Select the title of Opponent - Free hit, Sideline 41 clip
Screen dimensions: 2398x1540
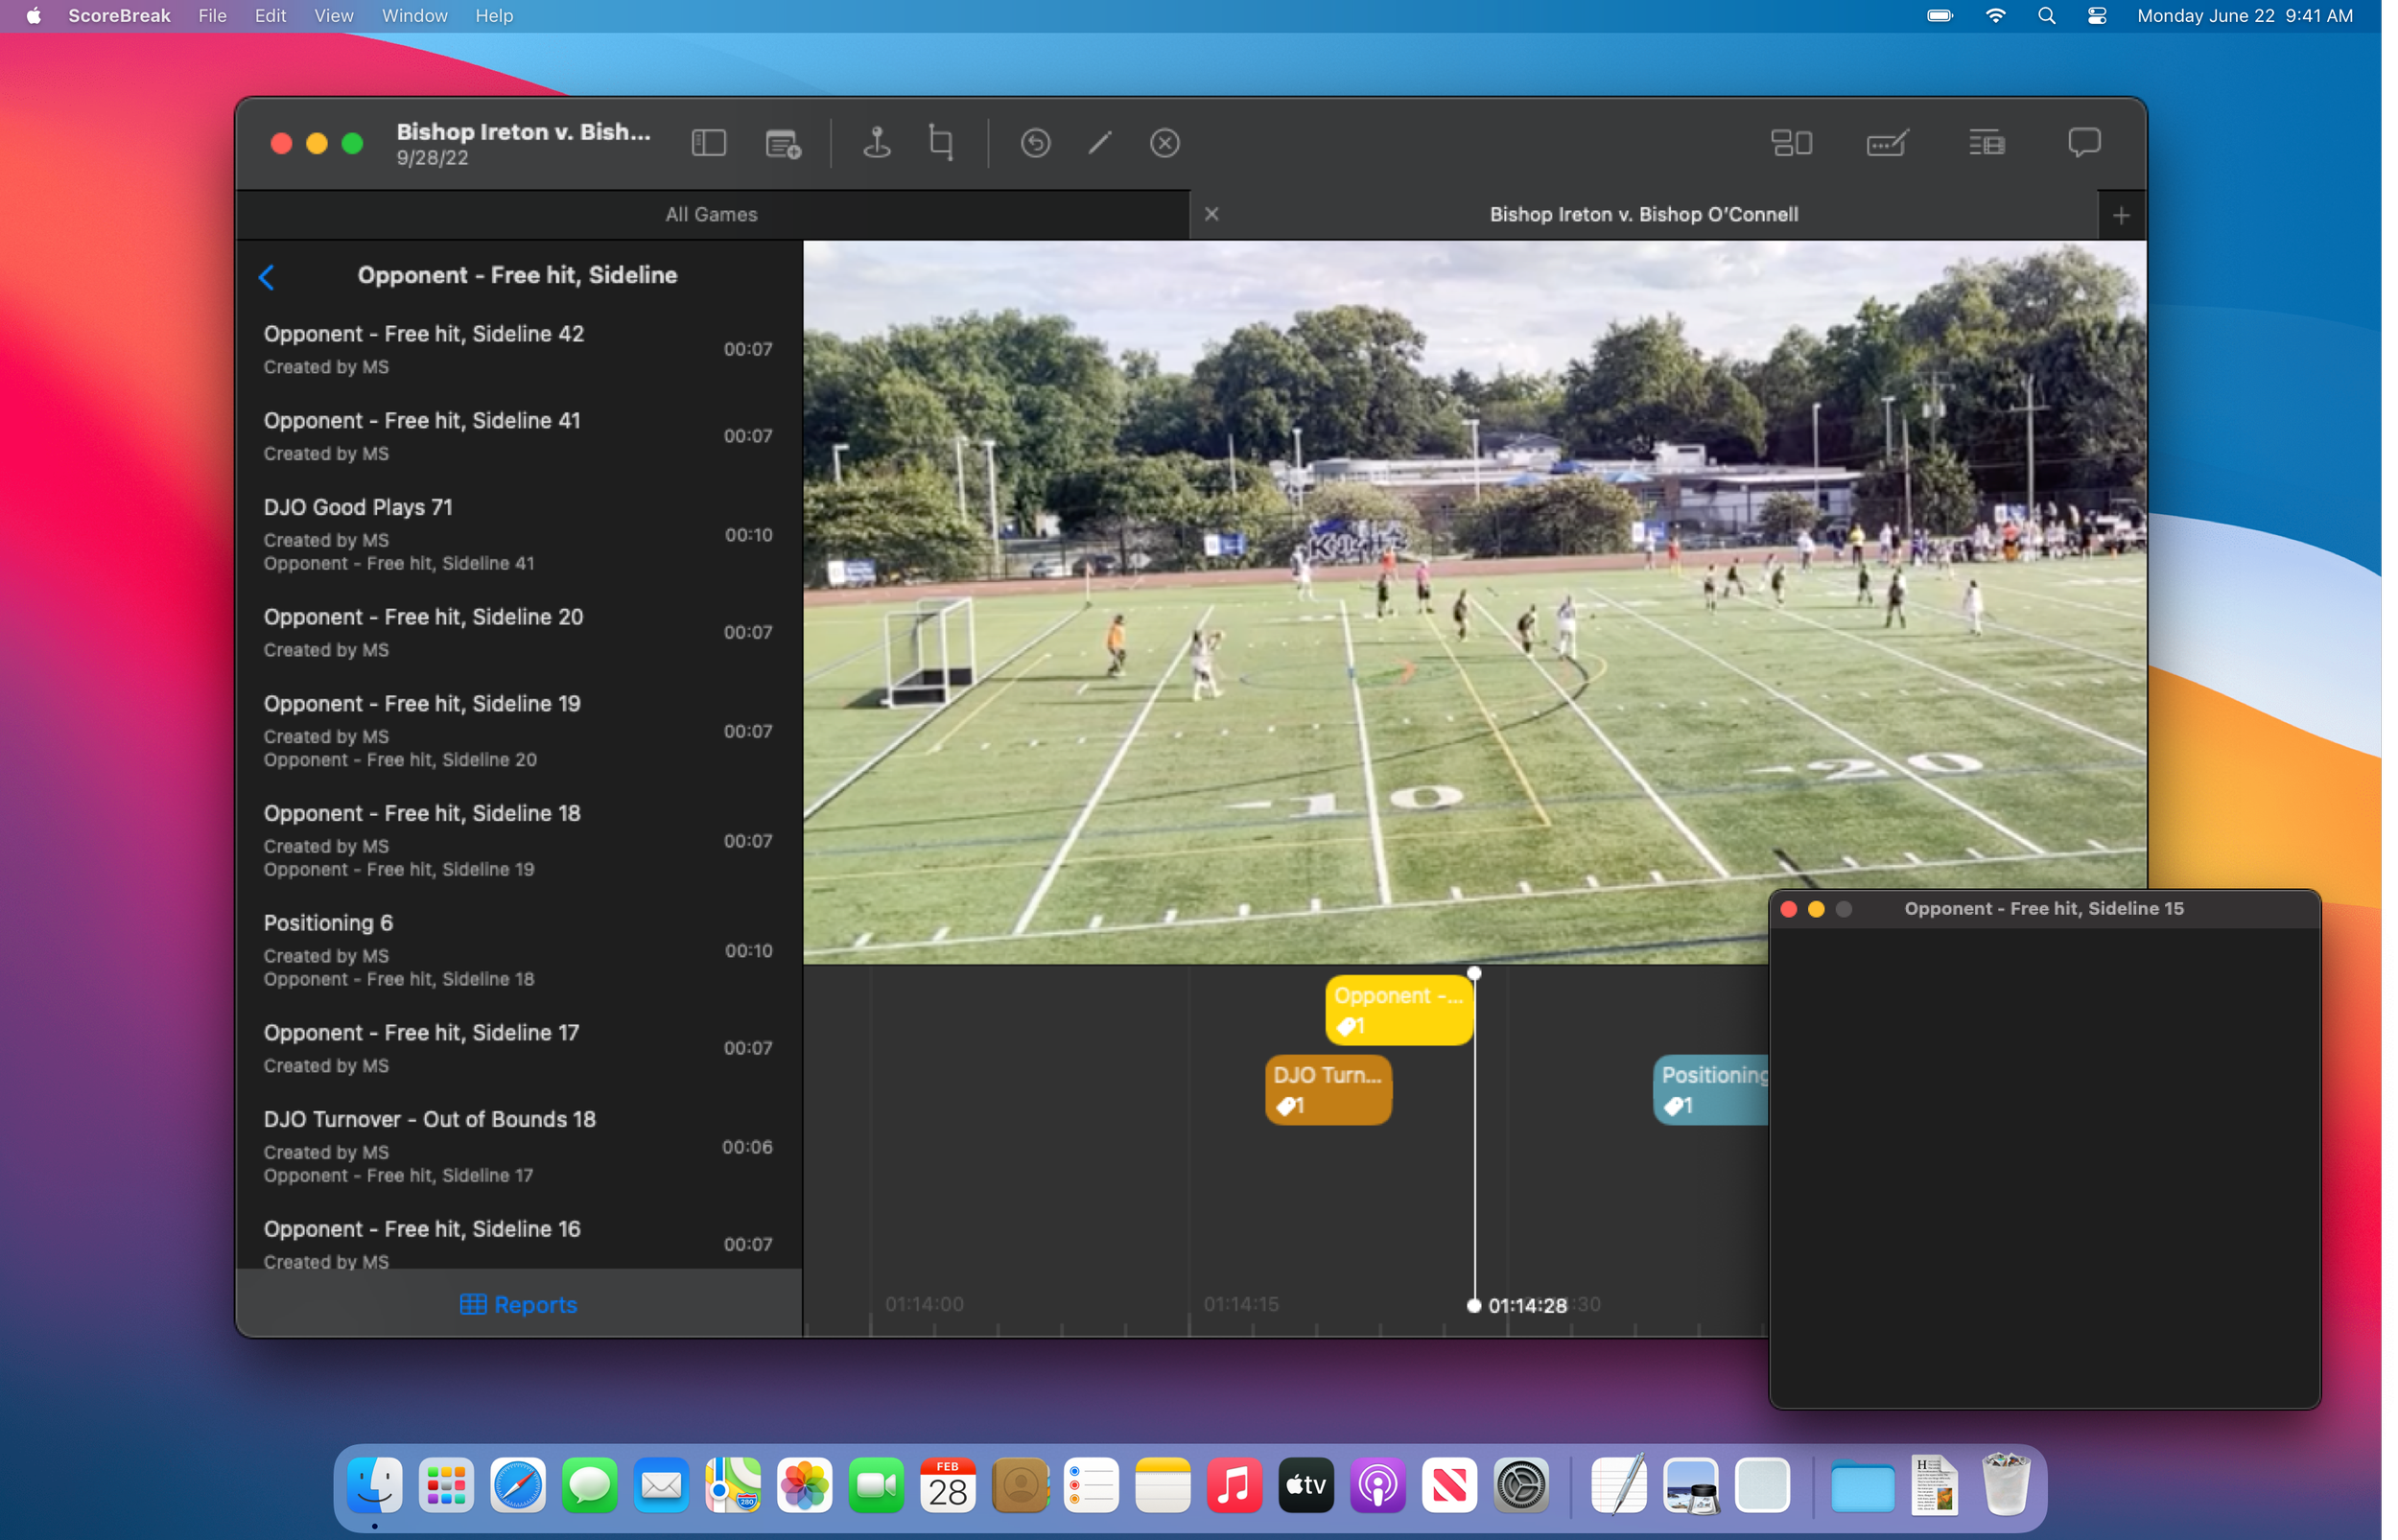(x=422, y=420)
